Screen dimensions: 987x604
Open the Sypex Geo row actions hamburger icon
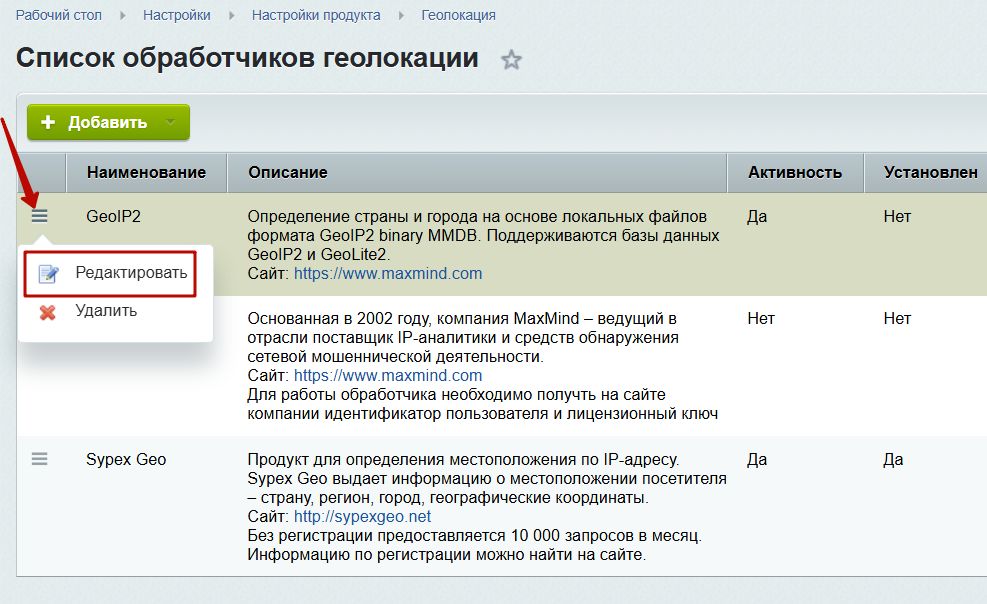click(39, 459)
